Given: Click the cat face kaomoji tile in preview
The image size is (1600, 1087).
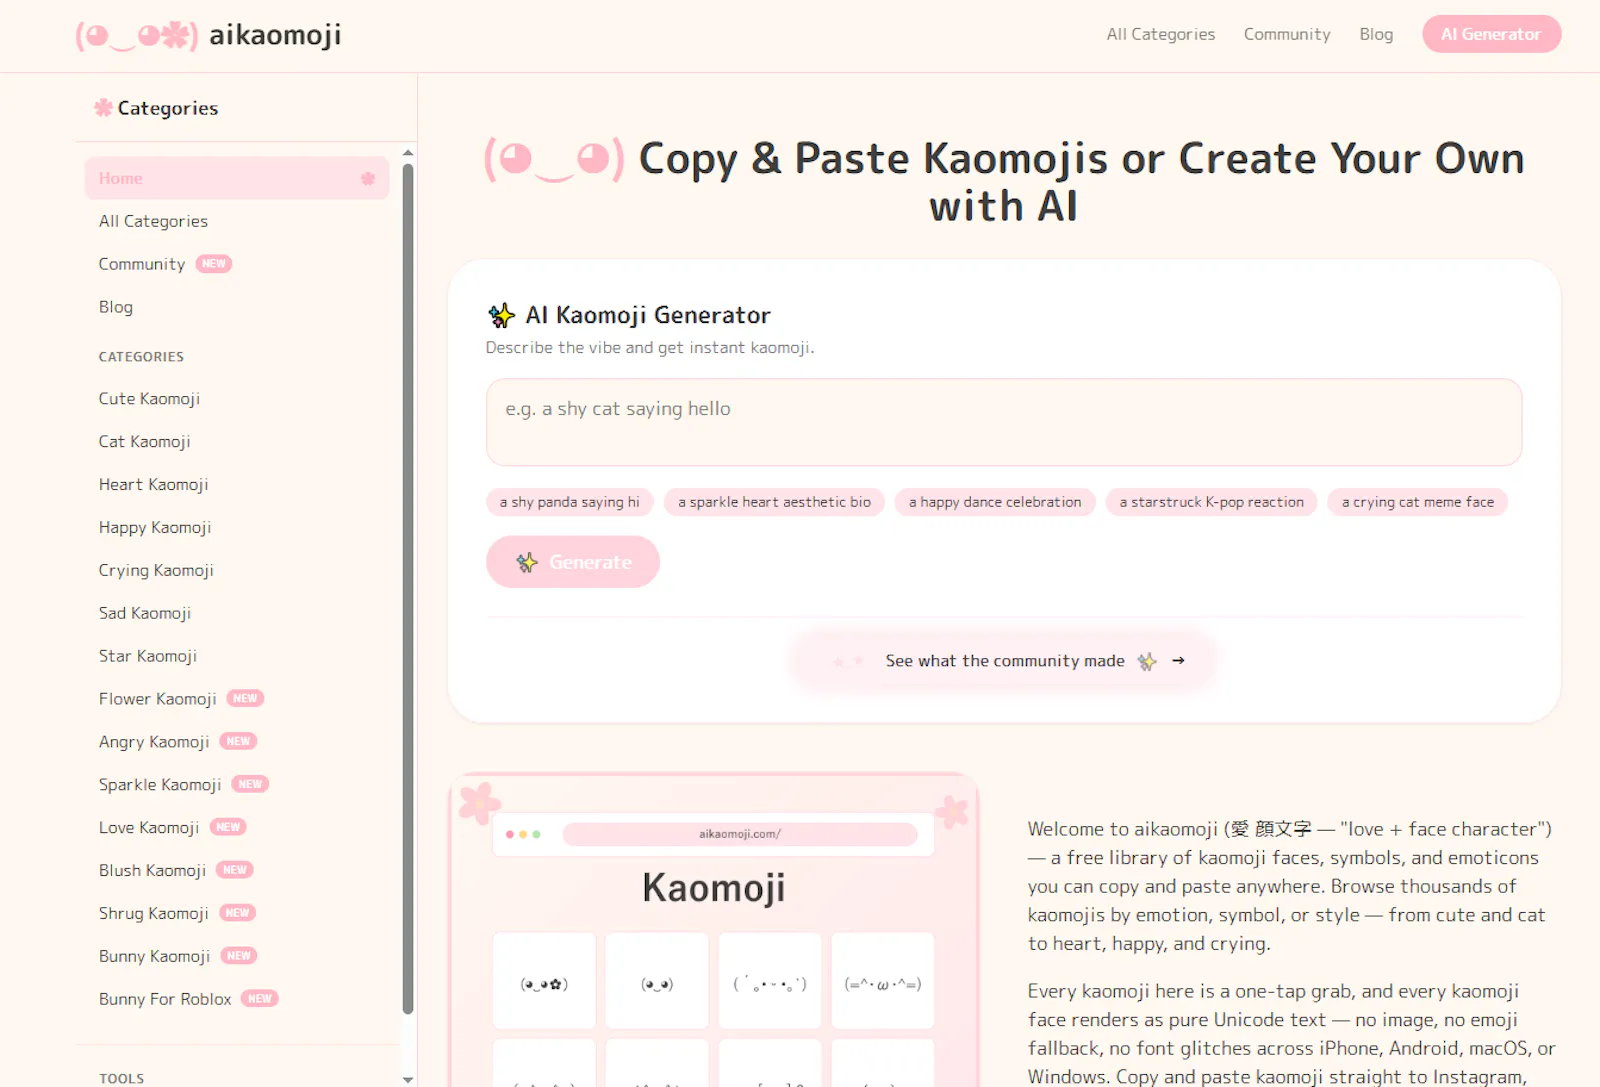Looking at the screenshot, I should click(x=883, y=981).
